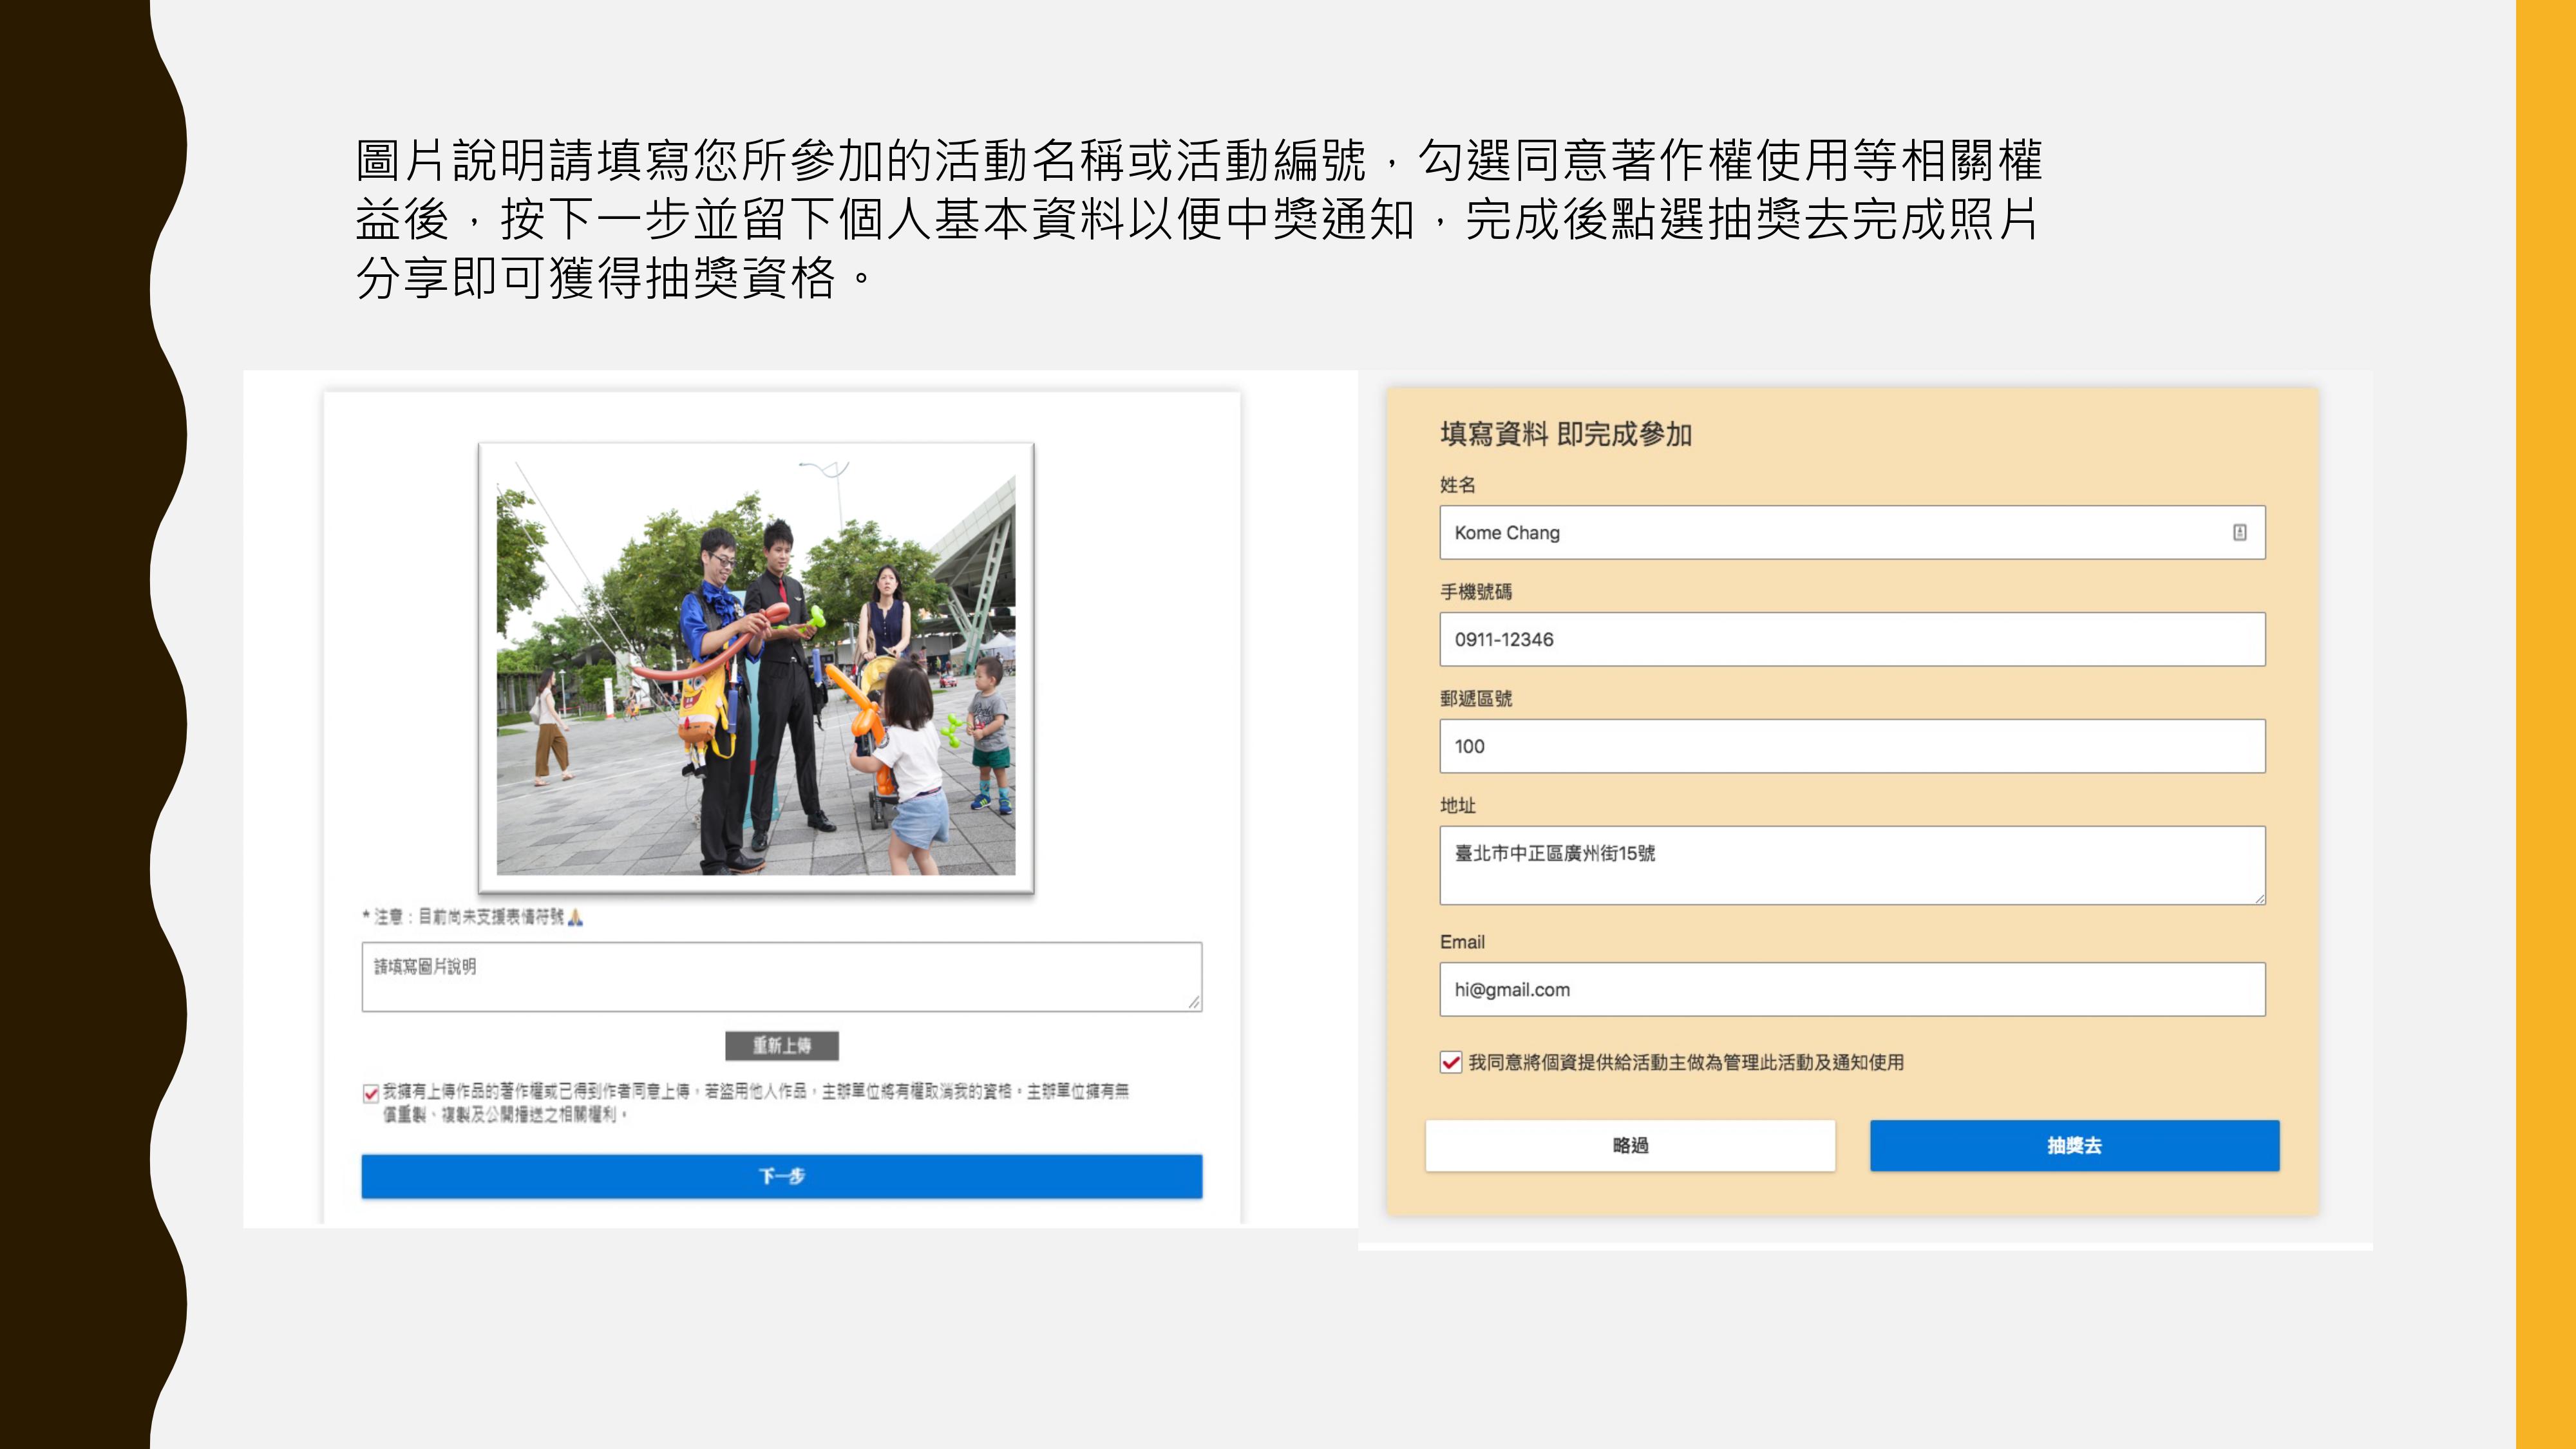
Task: Click the uploaded balloon performers photo
Action: (x=756, y=667)
